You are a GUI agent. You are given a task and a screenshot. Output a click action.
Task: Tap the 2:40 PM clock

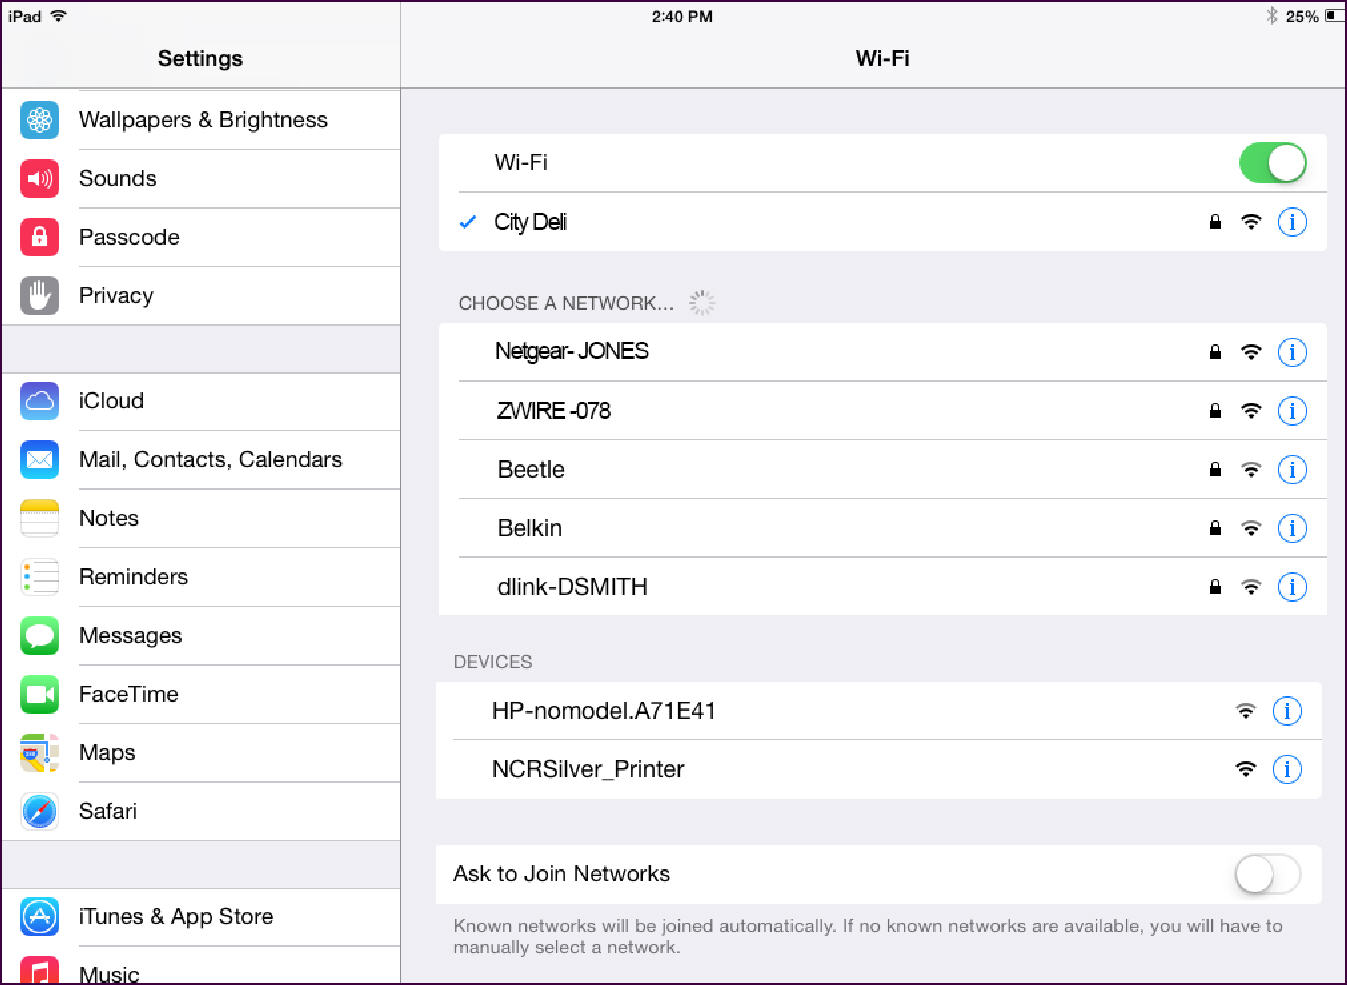(x=682, y=16)
